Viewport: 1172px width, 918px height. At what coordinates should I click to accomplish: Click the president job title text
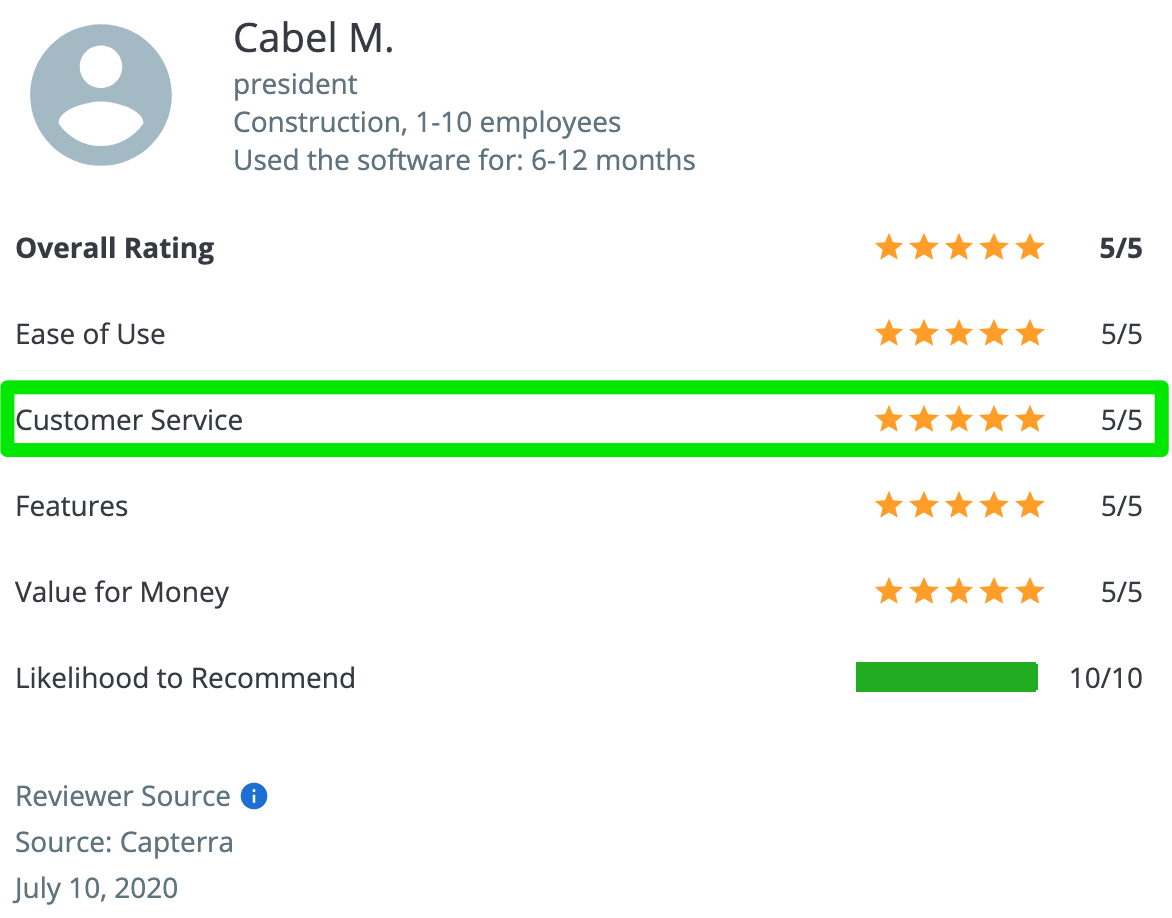[x=295, y=85]
